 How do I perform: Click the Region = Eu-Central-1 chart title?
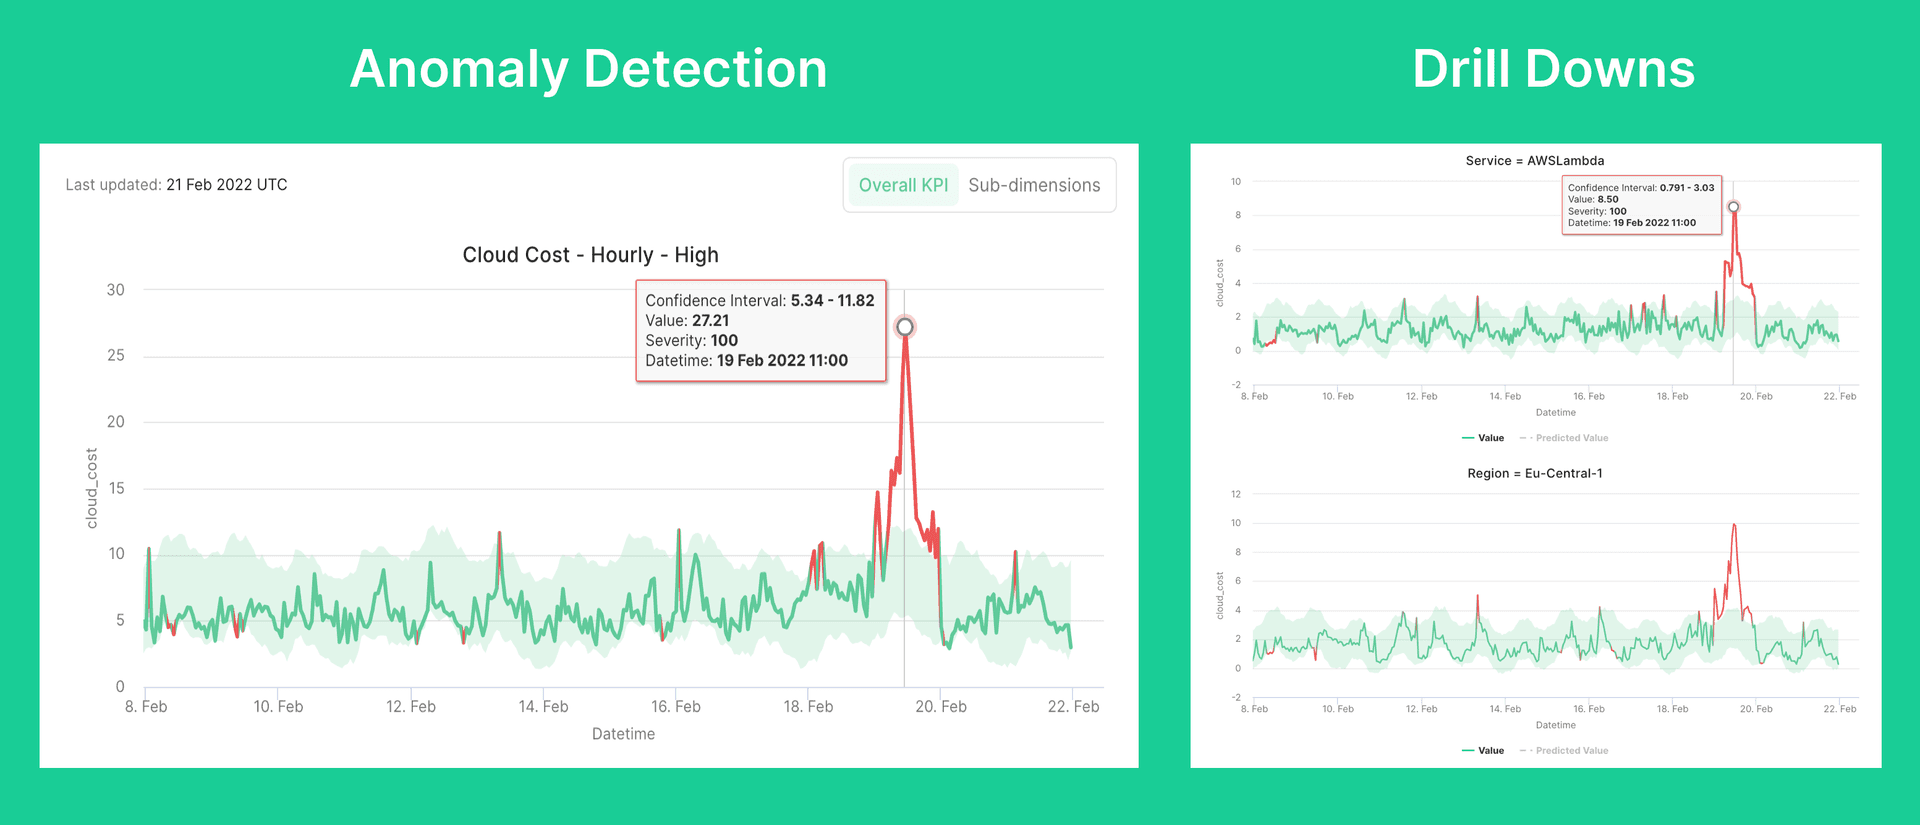click(x=1535, y=473)
